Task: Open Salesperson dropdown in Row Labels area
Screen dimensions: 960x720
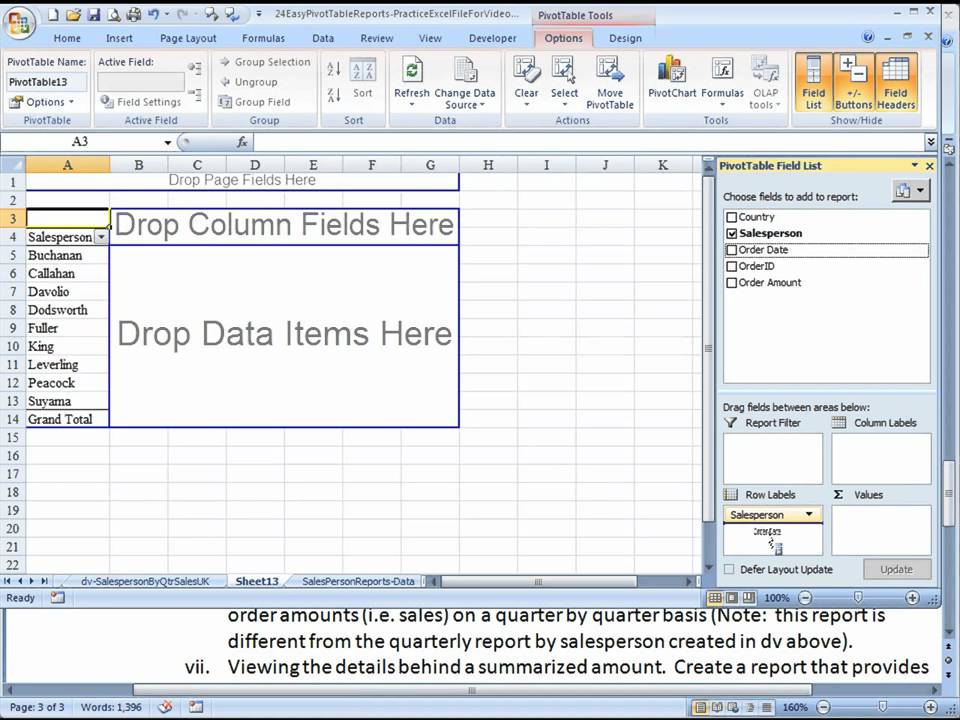Action: click(809, 515)
